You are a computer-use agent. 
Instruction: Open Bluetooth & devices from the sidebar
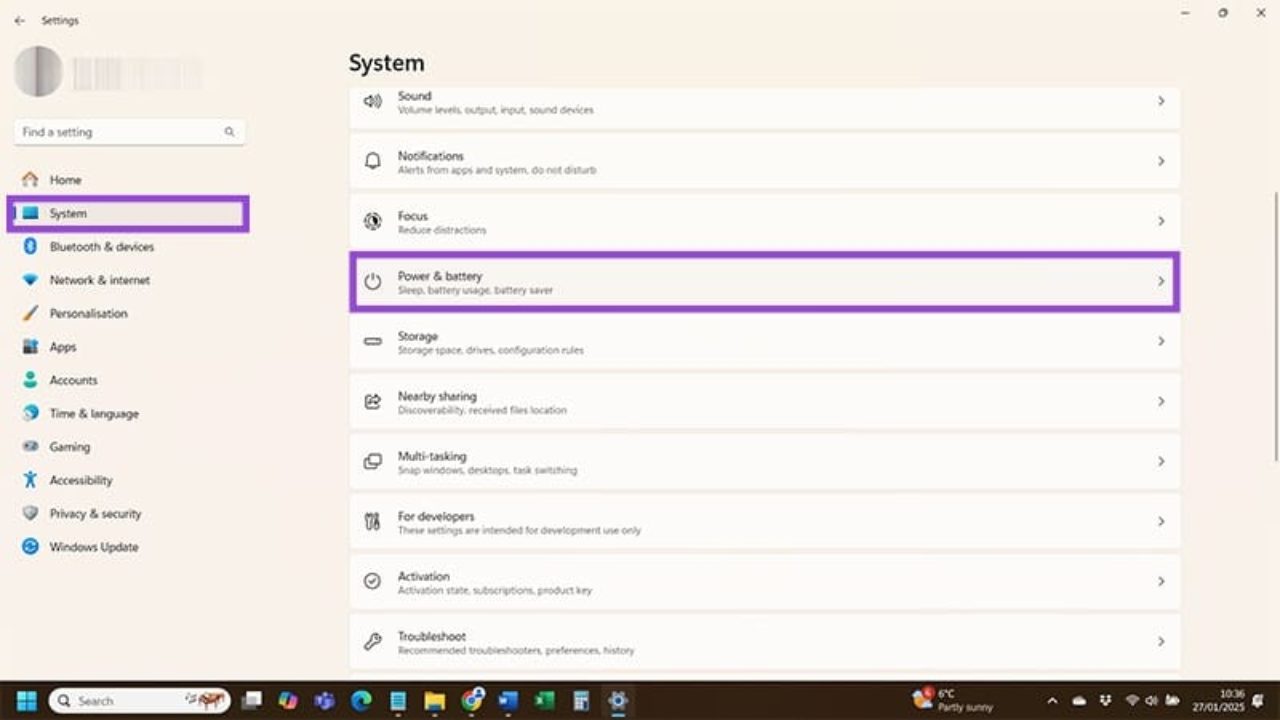click(100, 246)
